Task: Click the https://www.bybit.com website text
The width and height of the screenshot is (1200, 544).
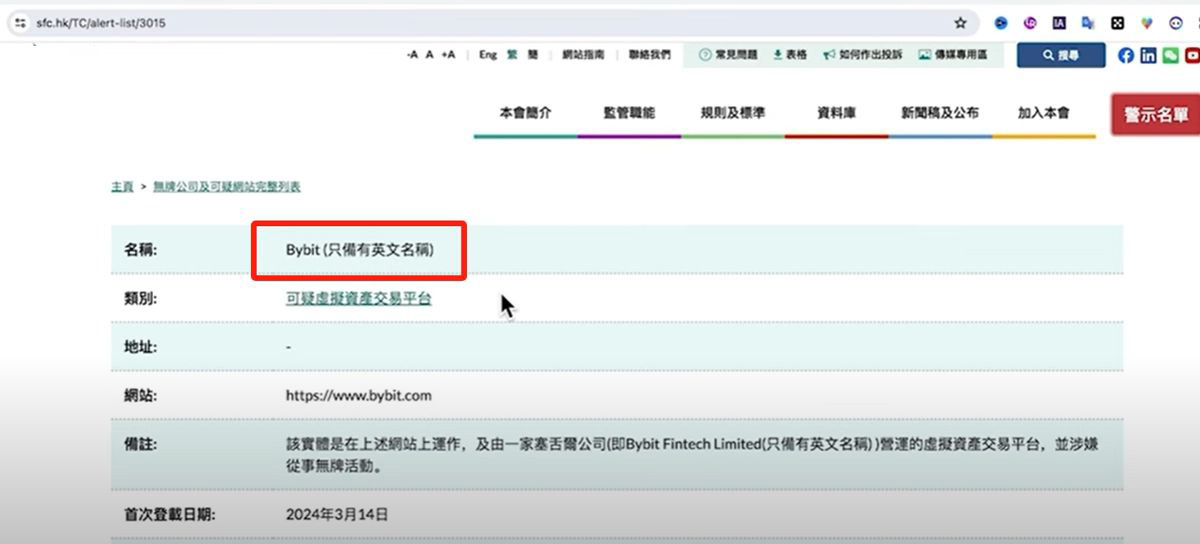Action: pyautogui.click(x=359, y=395)
